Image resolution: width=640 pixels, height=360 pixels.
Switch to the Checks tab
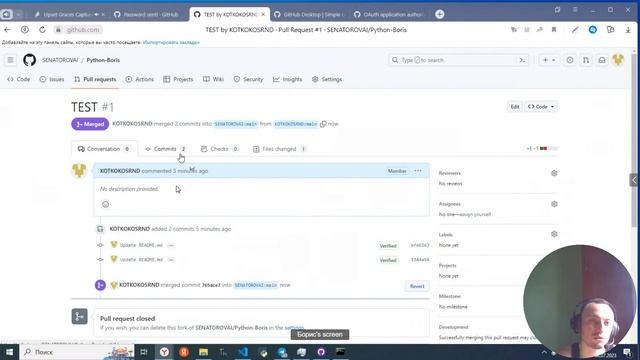220,149
